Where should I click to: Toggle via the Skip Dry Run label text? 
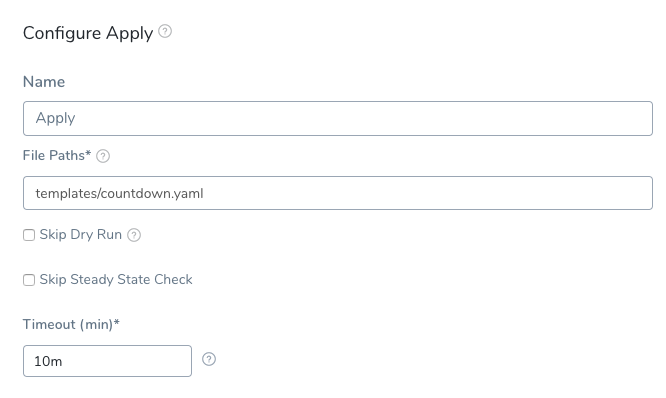tap(81, 234)
